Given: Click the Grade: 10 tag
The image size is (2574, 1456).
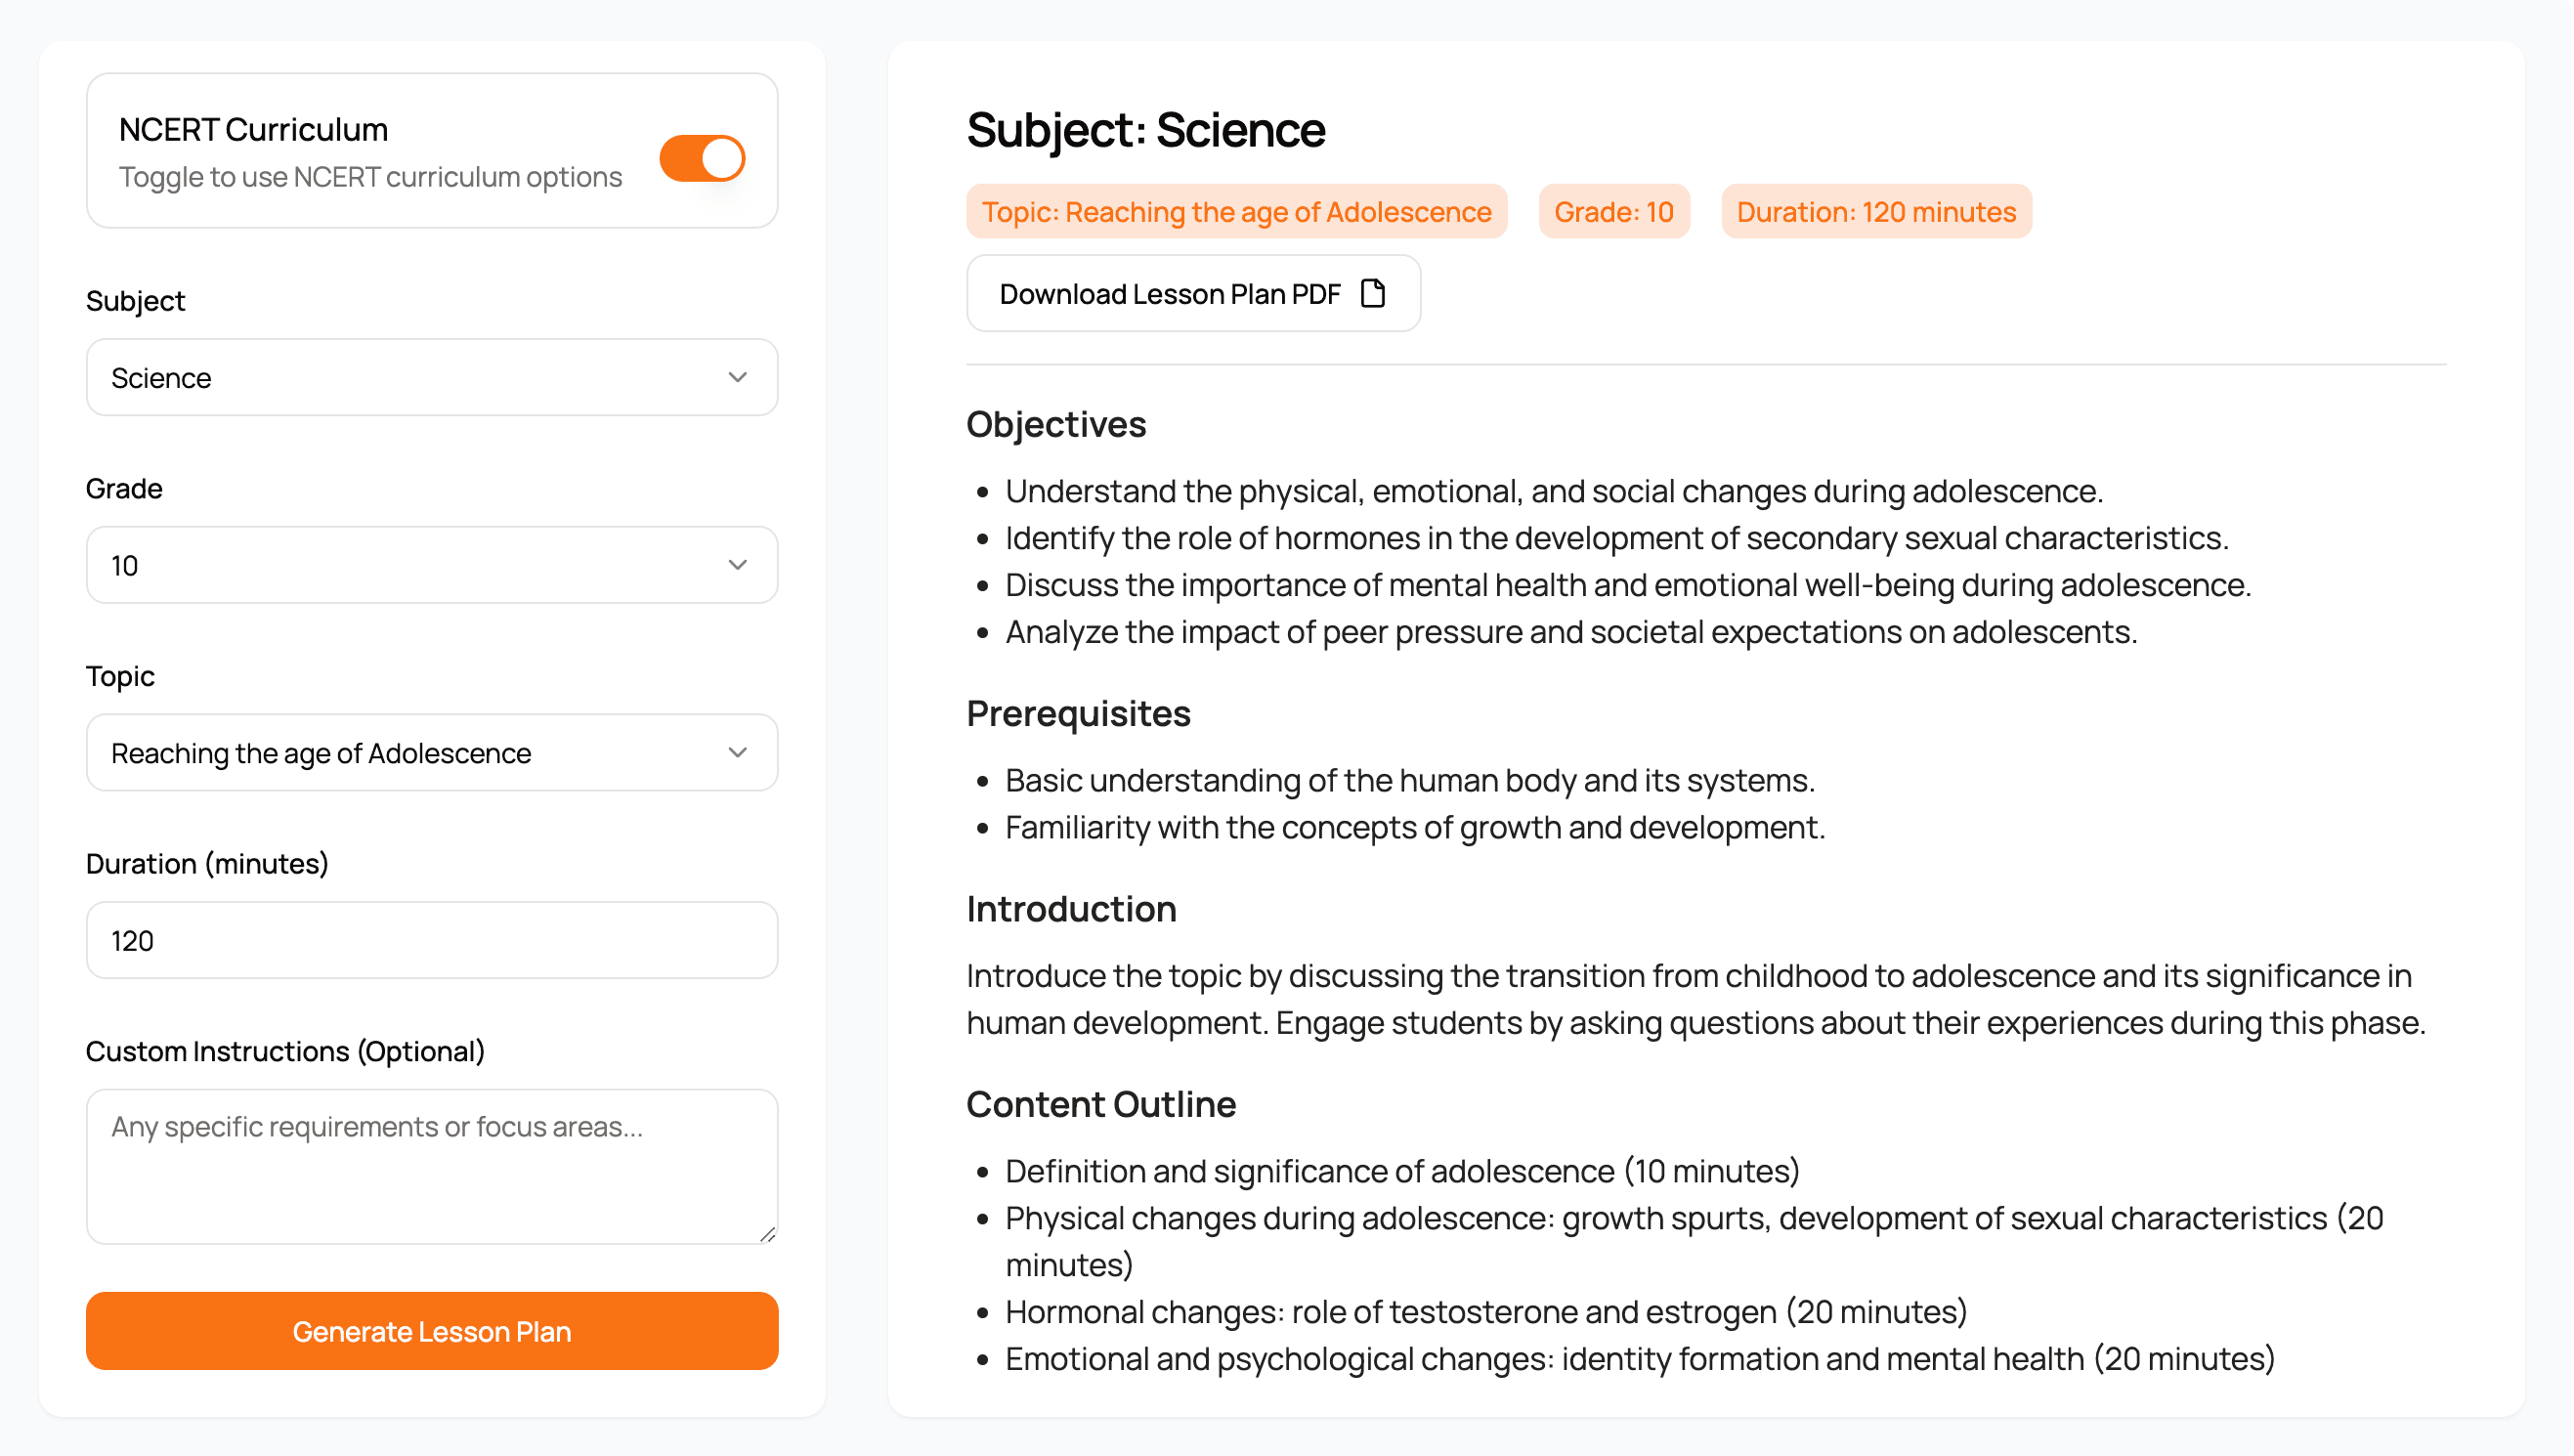Looking at the screenshot, I should (1614, 211).
